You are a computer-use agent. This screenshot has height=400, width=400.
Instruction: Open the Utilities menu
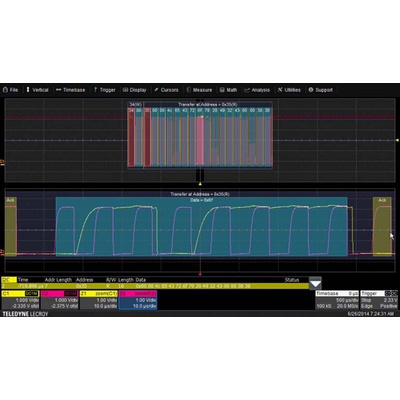coord(289,90)
